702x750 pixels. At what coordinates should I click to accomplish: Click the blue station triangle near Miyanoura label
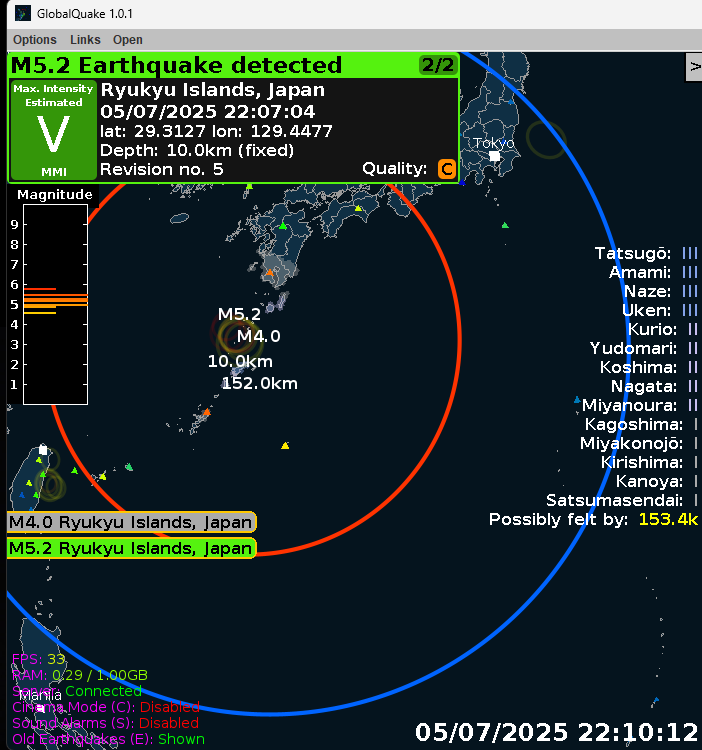577,399
